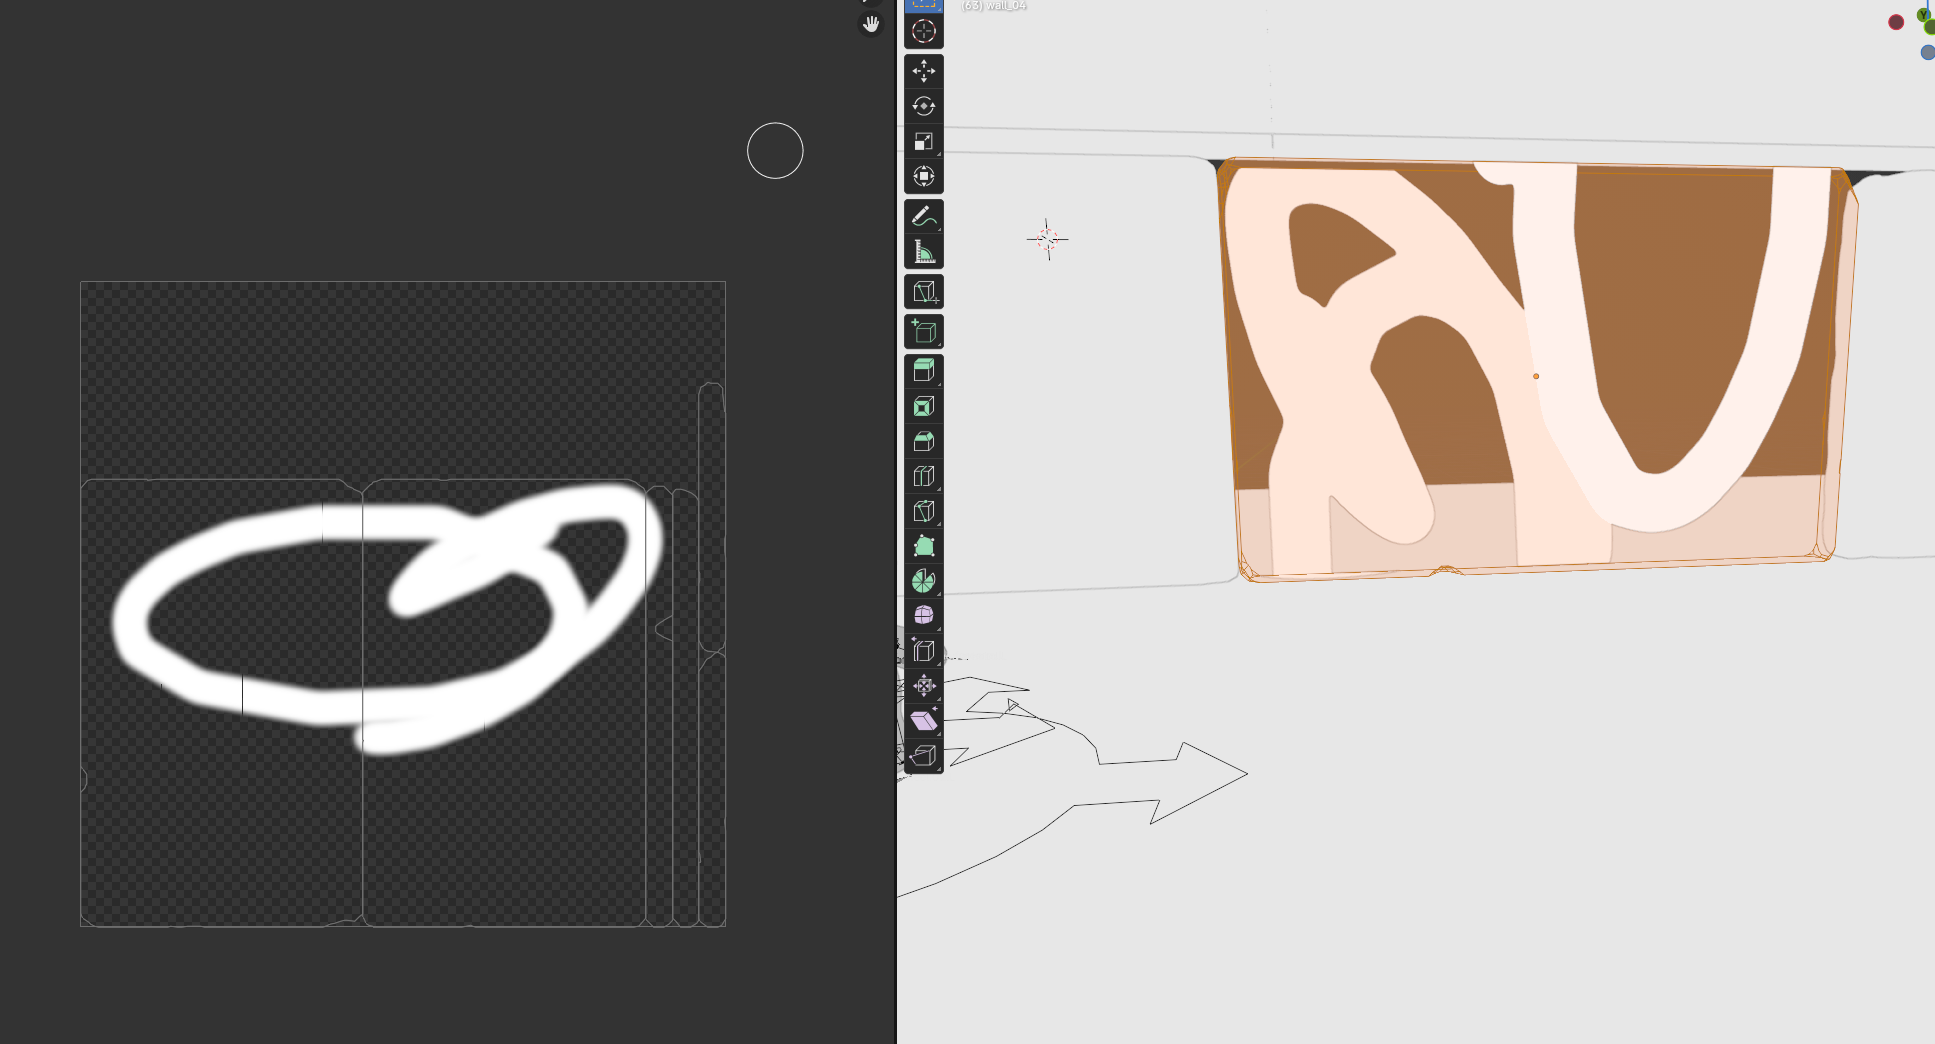1935x1044 pixels.
Task: Select the Add Cube tool
Action: point(923,331)
